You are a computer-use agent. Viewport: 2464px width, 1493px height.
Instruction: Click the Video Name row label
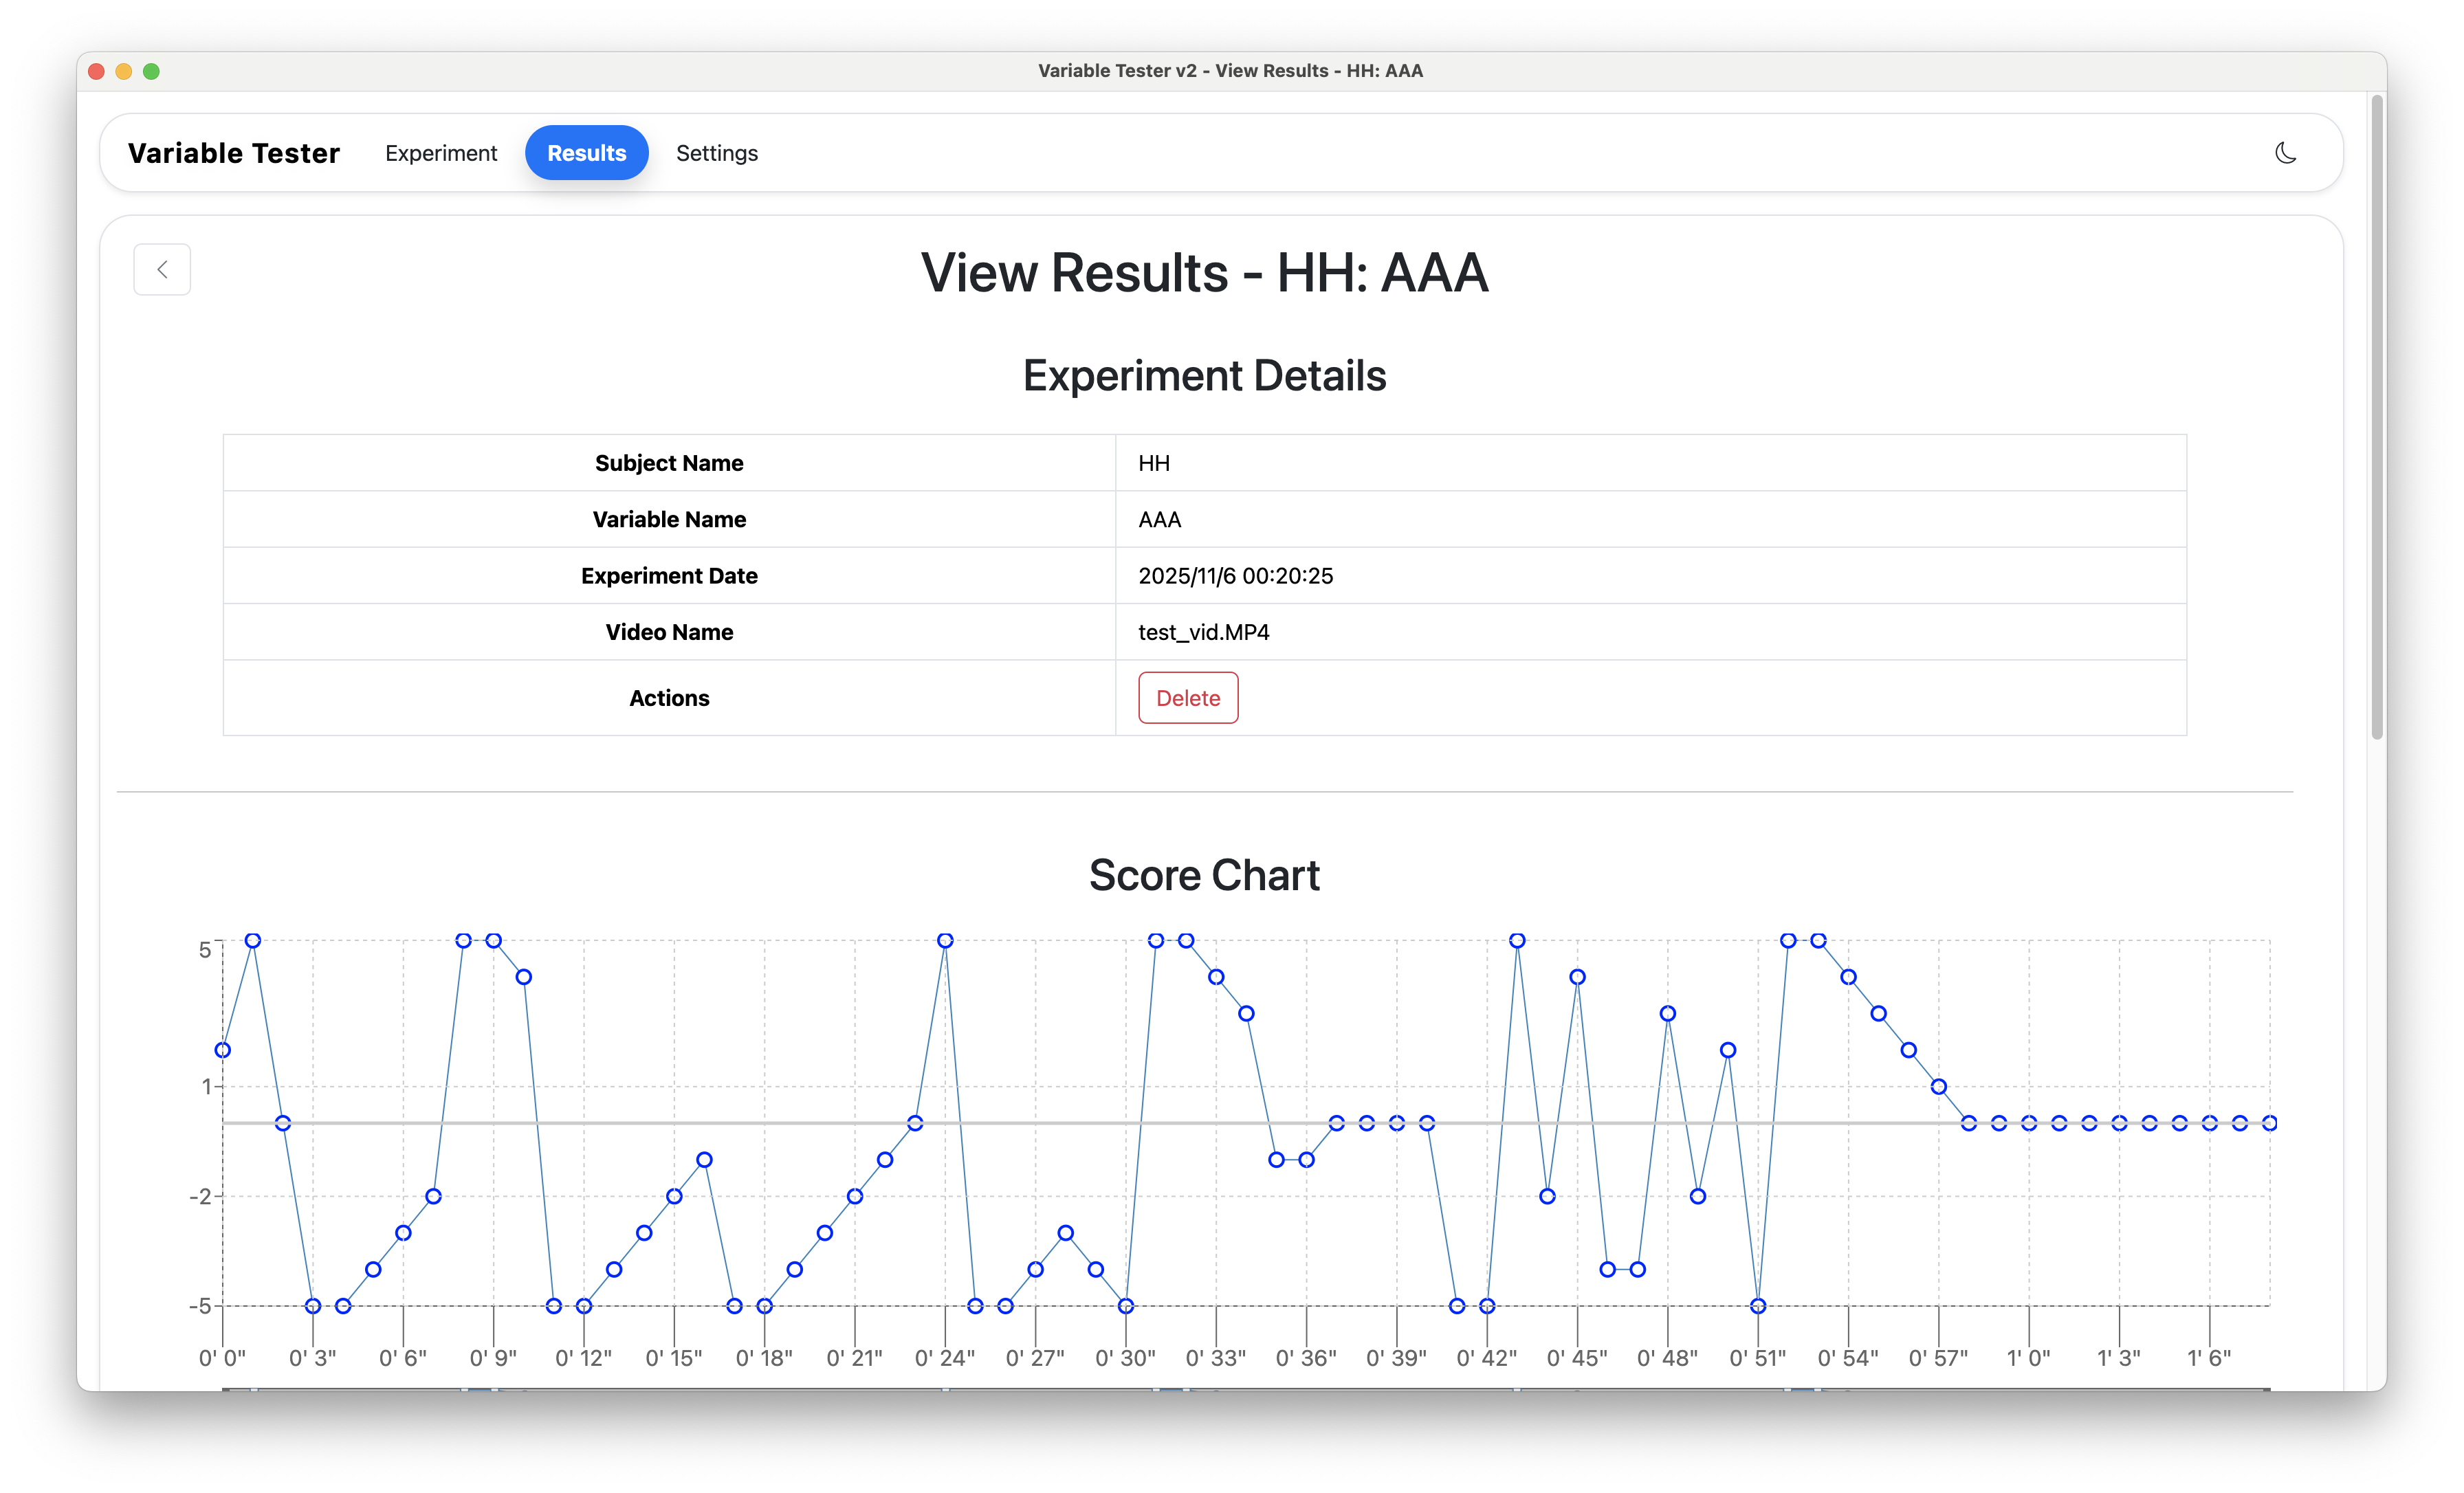(669, 632)
